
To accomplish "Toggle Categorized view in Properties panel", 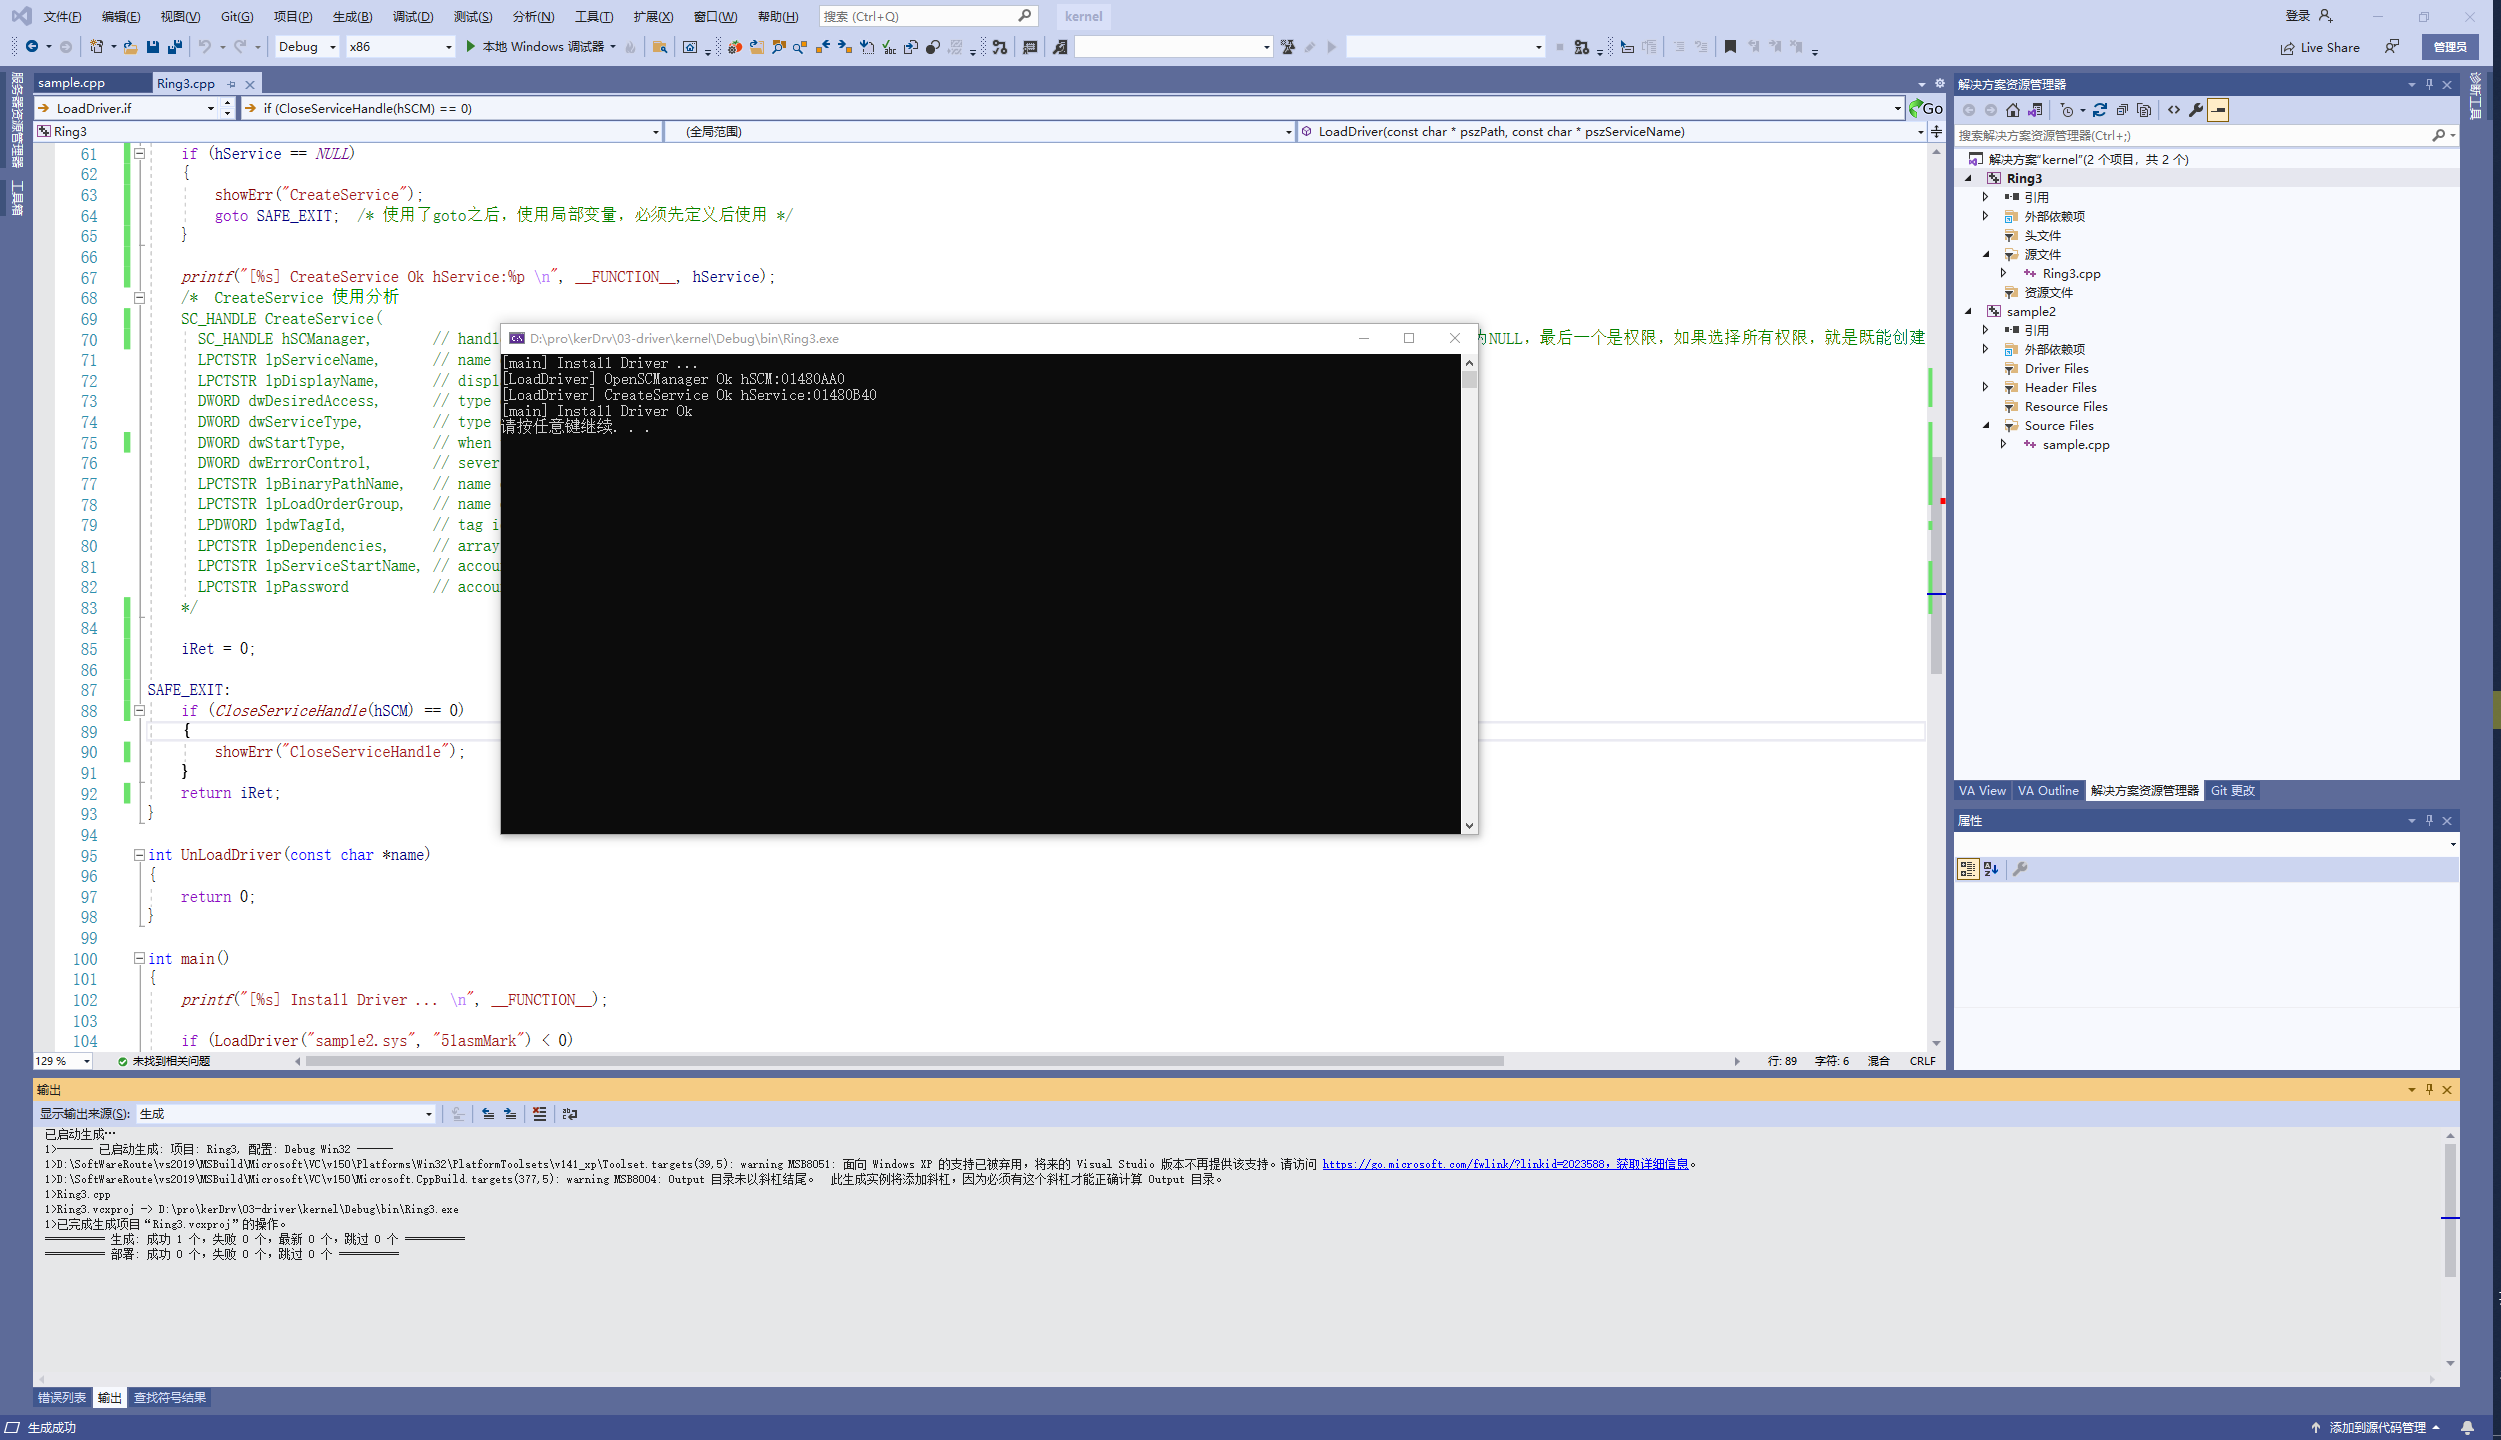I will click(1967, 869).
